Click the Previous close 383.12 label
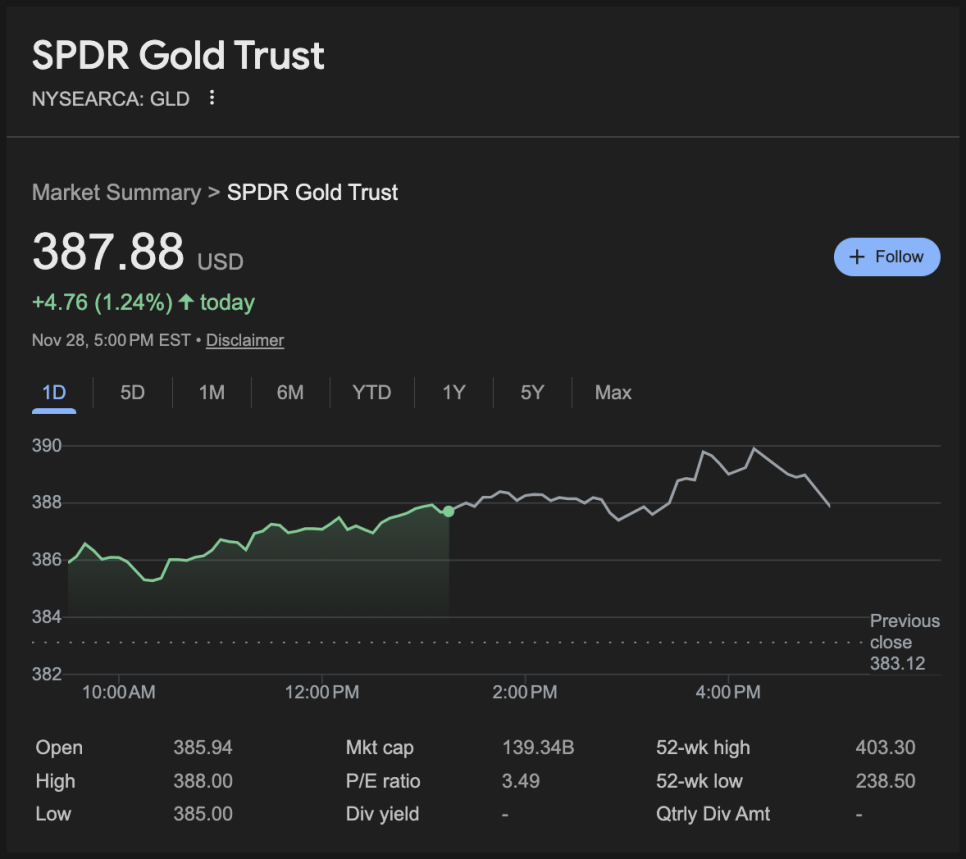966x859 pixels. click(x=904, y=642)
